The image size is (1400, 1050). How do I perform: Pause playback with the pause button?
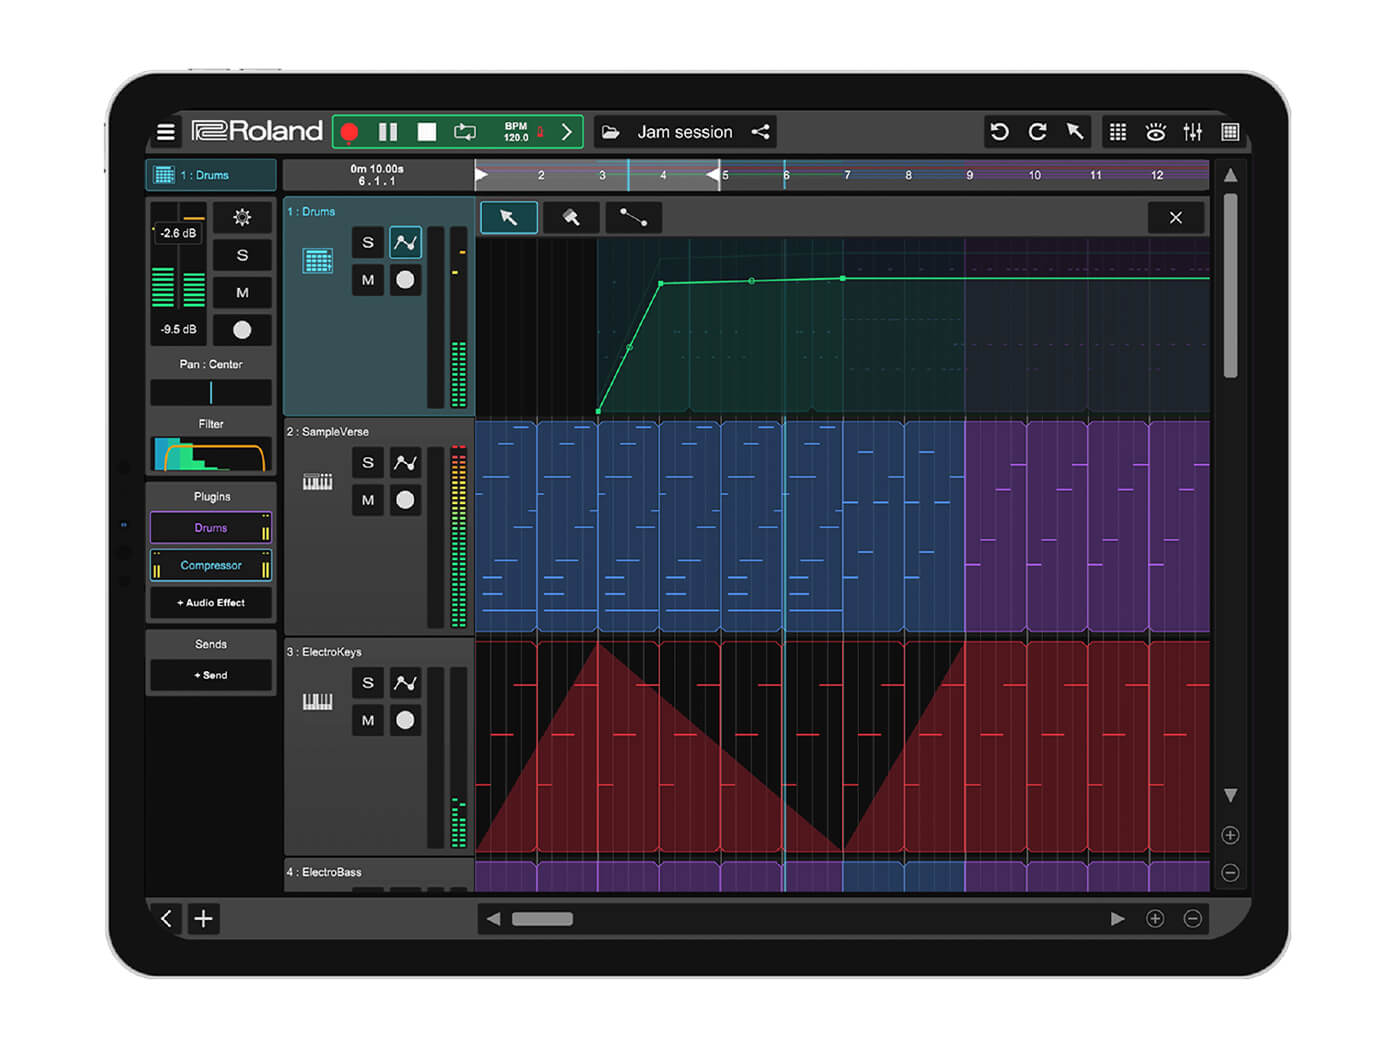tap(388, 132)
